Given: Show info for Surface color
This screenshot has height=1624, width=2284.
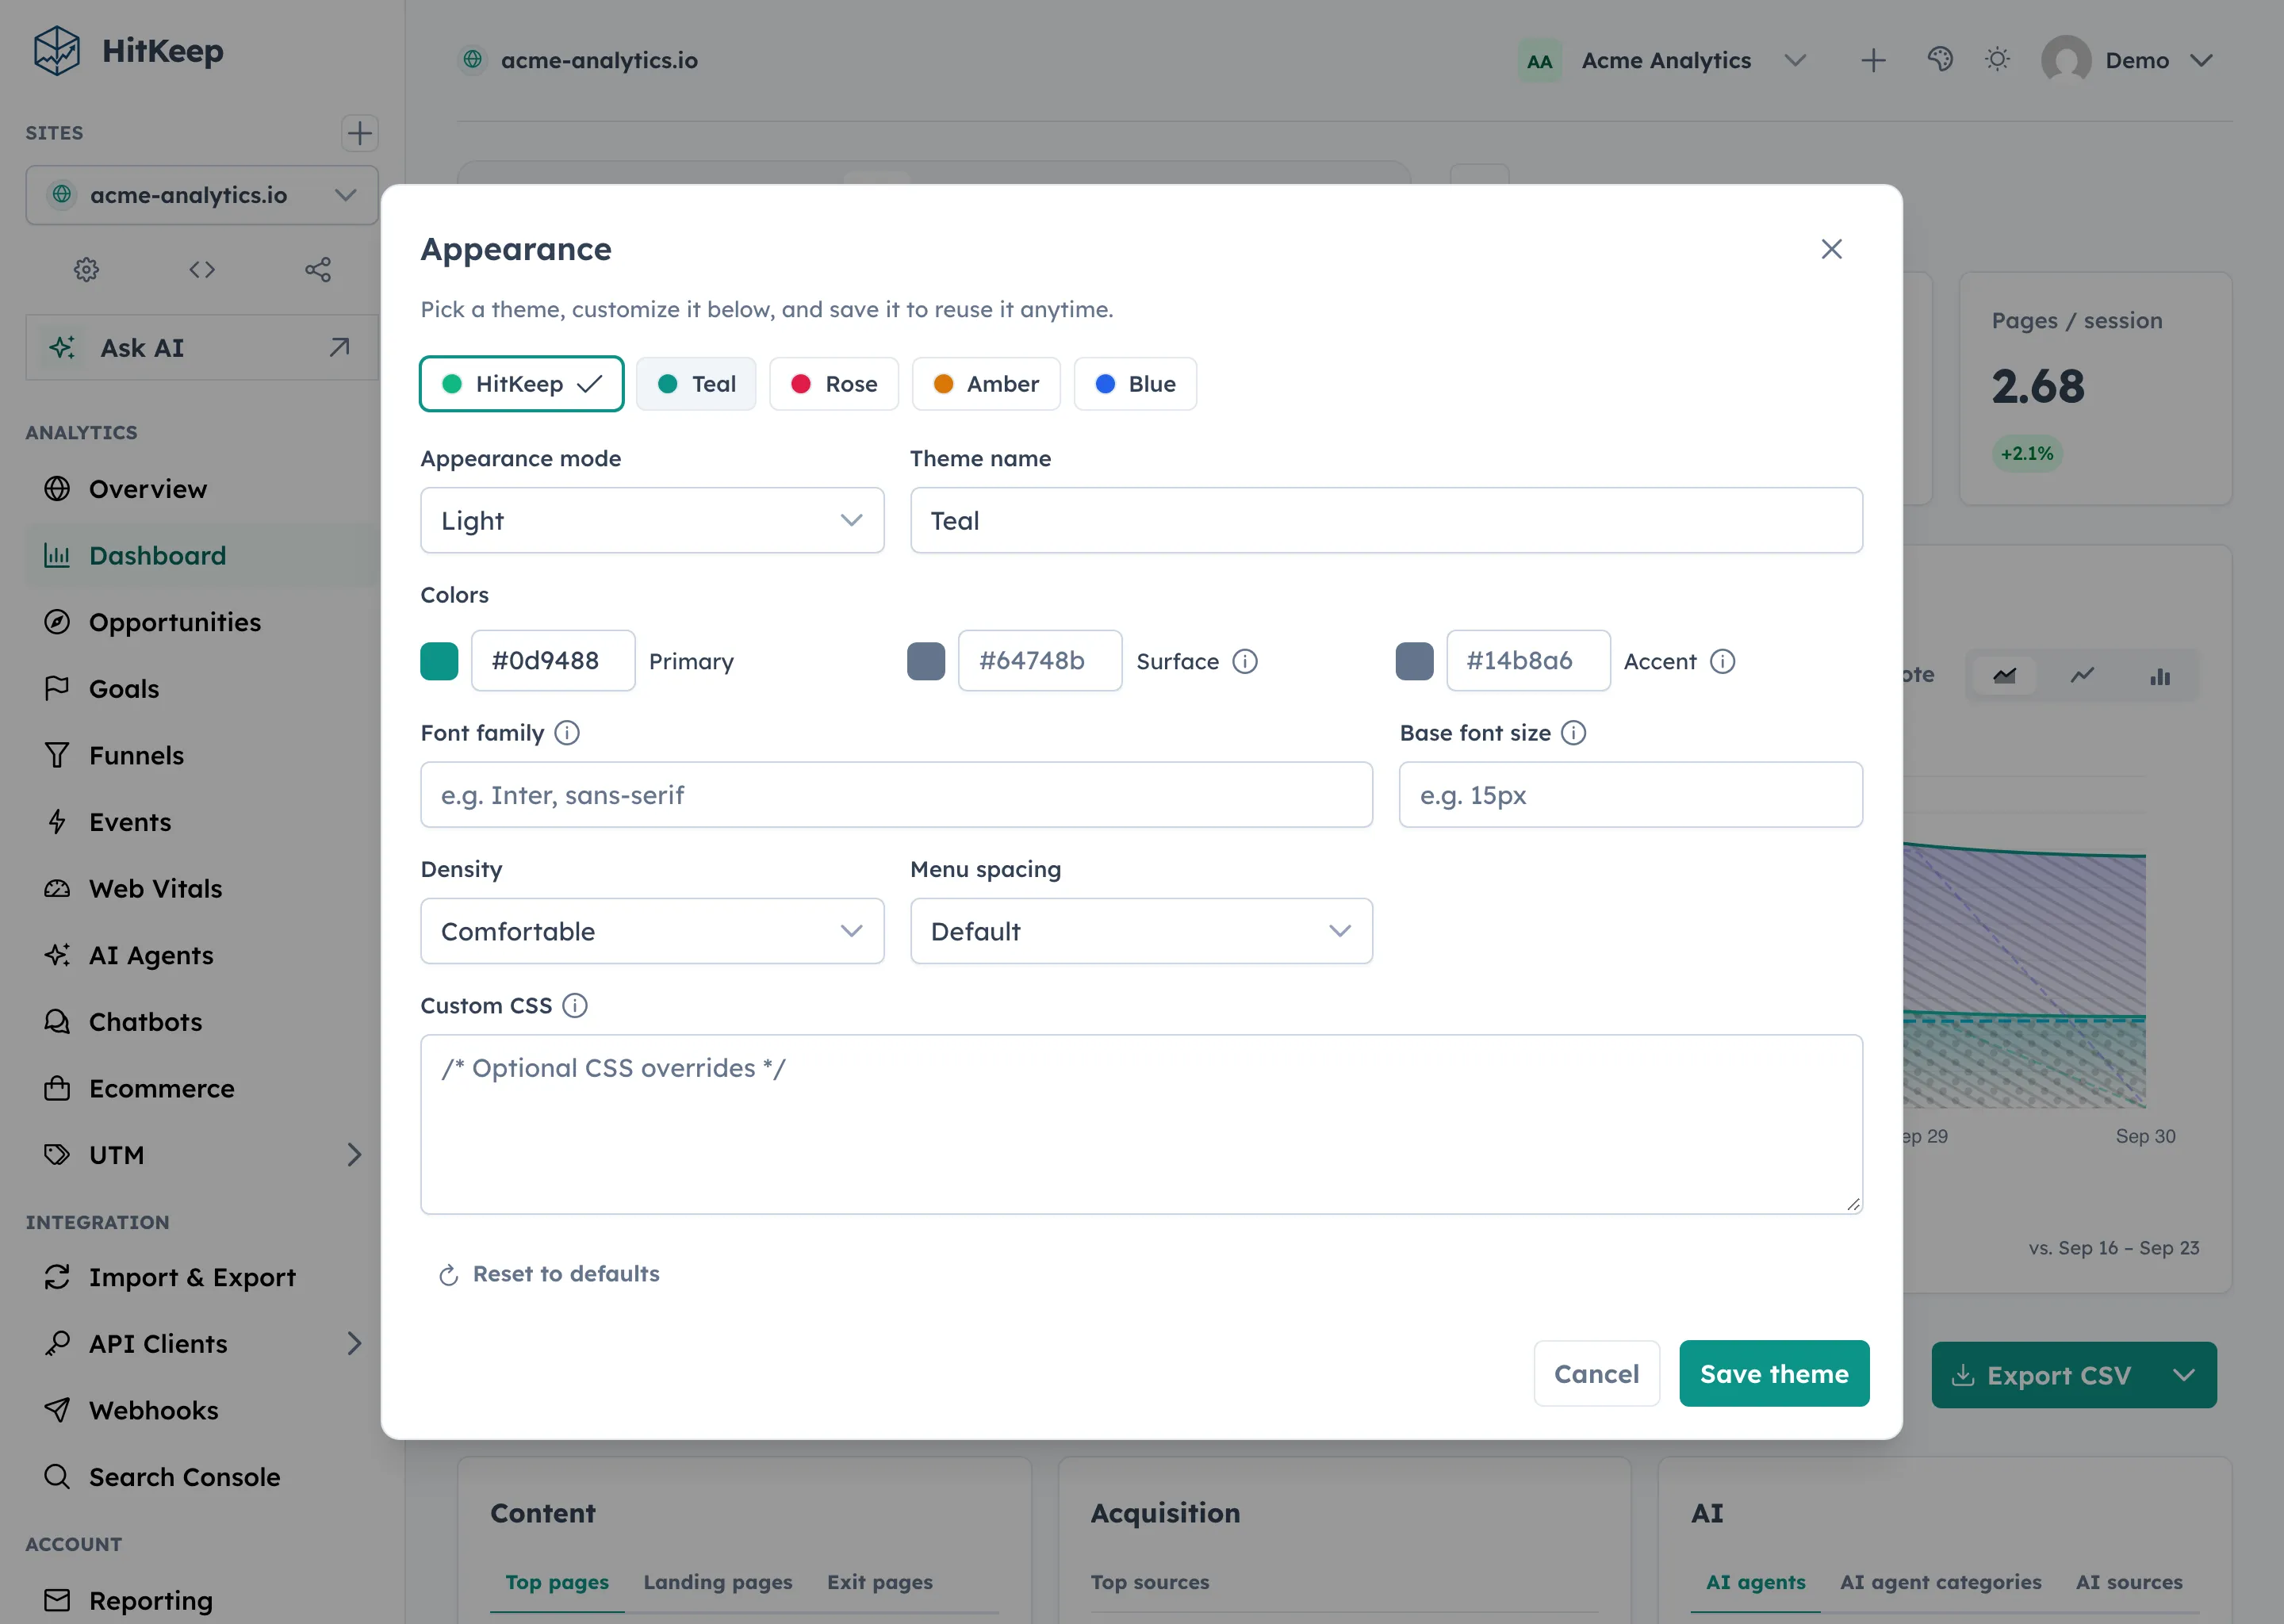Looking at the screenshot, I should click(1245, 661).
